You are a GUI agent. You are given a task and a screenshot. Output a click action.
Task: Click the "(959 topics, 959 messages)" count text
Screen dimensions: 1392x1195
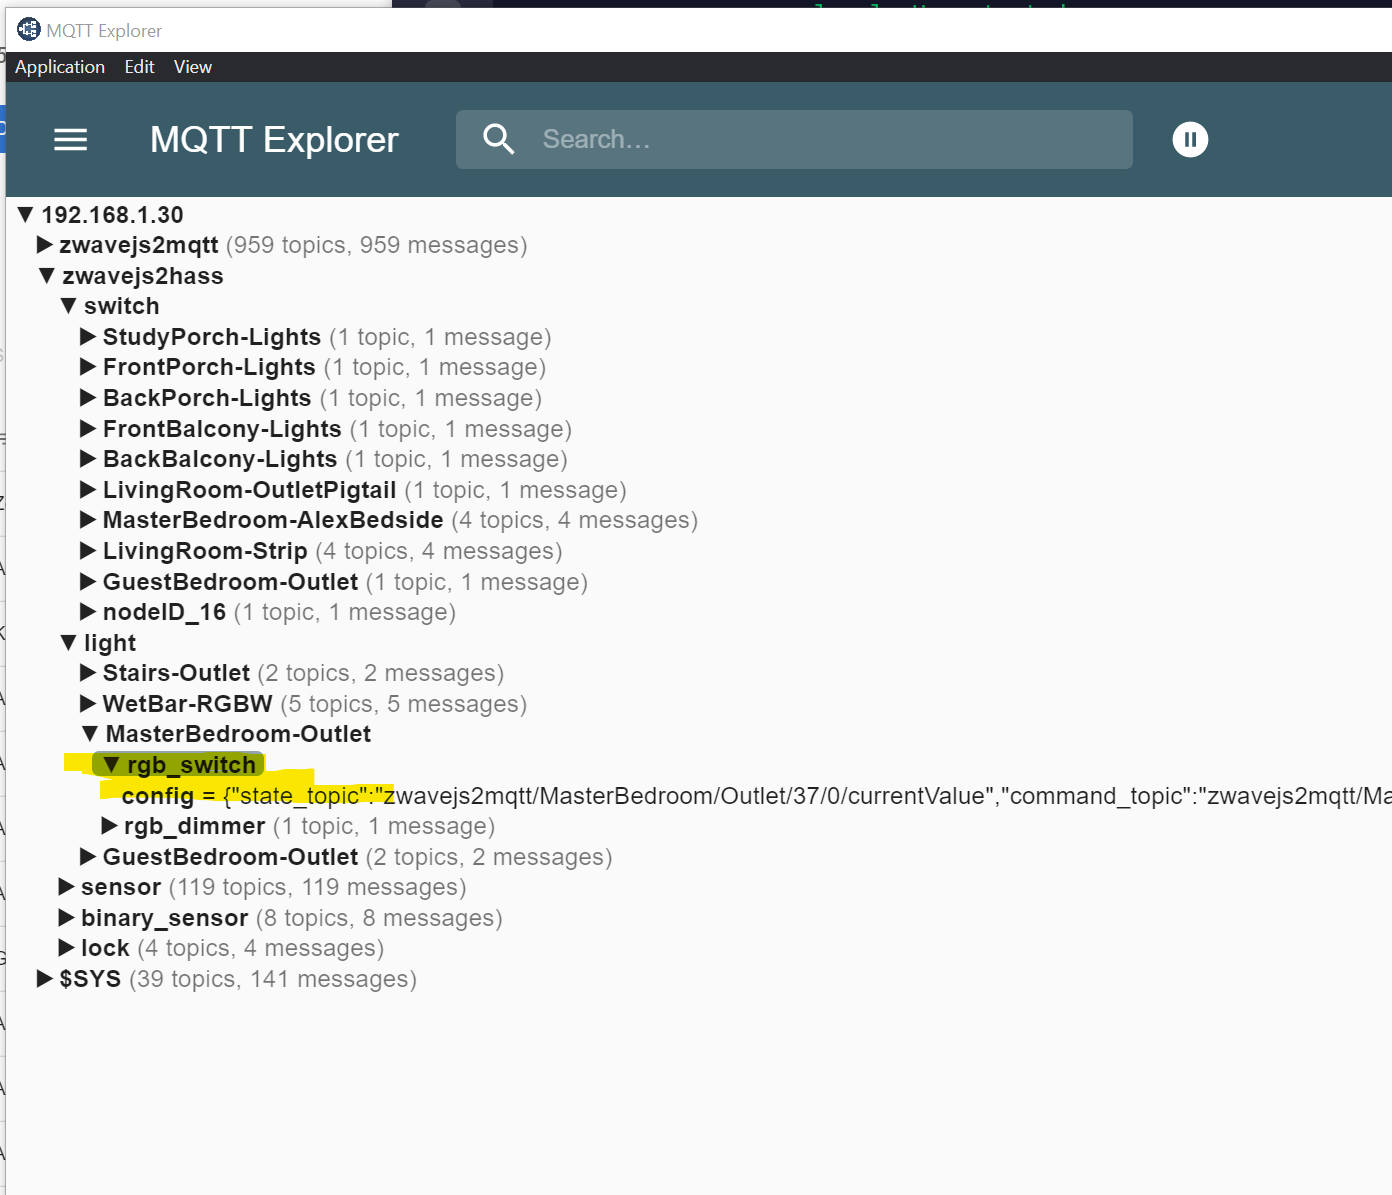pos(377,245)
